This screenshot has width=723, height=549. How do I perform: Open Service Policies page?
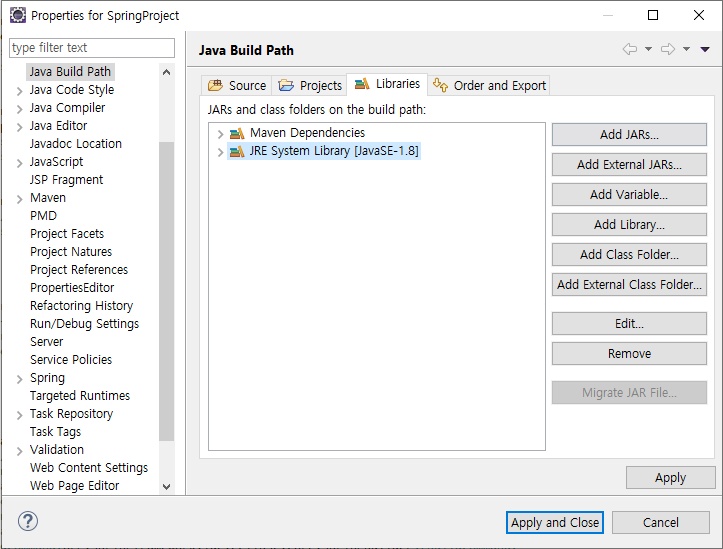pos(71,359)
